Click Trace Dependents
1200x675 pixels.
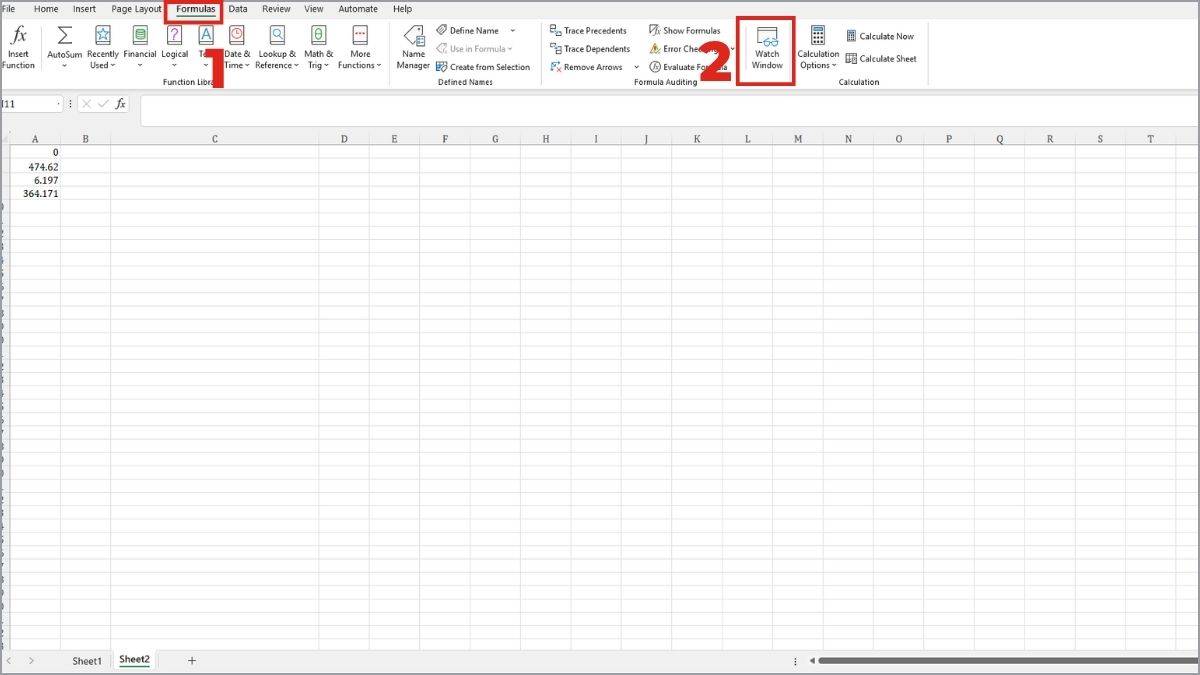point(590,49)
